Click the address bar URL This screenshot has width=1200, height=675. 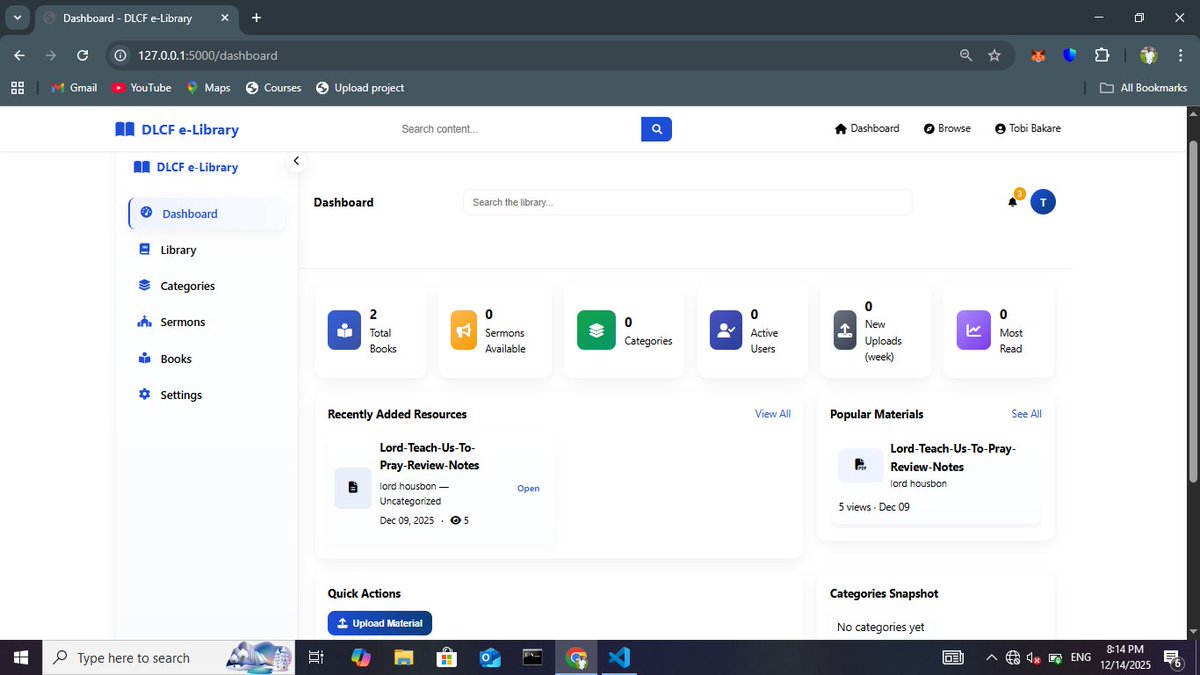point(208,55)
